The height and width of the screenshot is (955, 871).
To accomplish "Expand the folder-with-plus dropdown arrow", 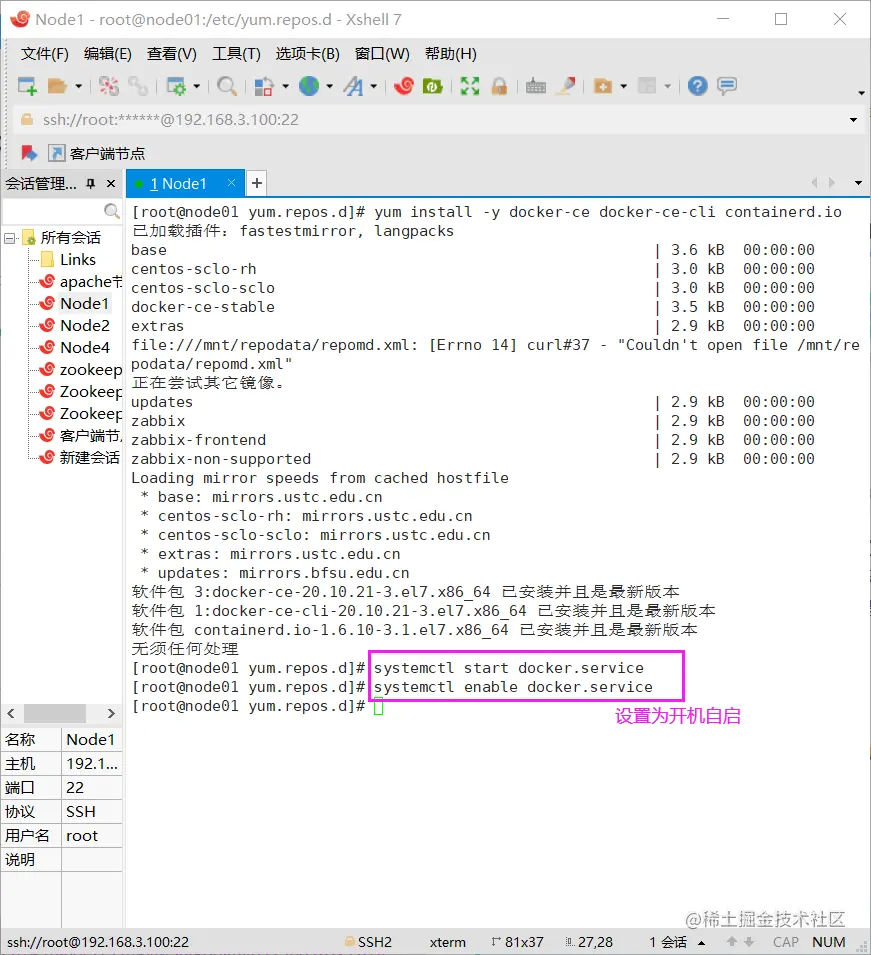I will (623, 86).
